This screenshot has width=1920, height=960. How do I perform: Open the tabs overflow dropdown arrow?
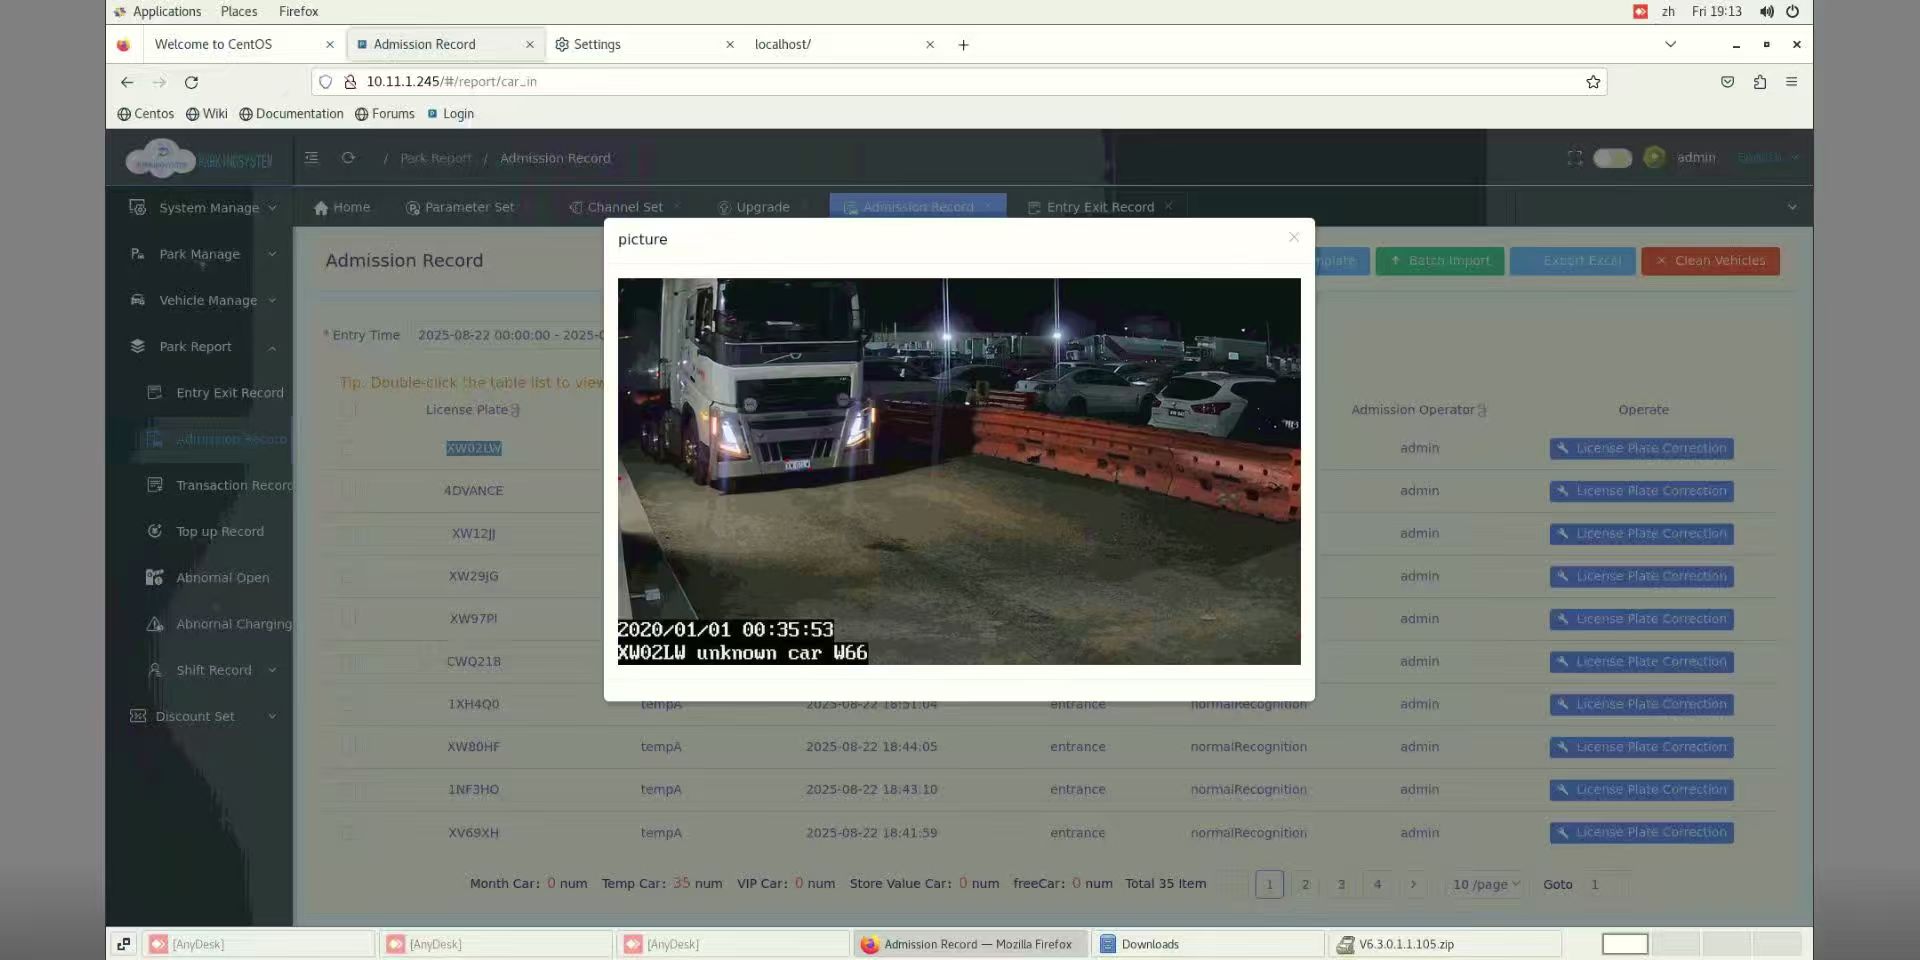tap(1792, 207)
